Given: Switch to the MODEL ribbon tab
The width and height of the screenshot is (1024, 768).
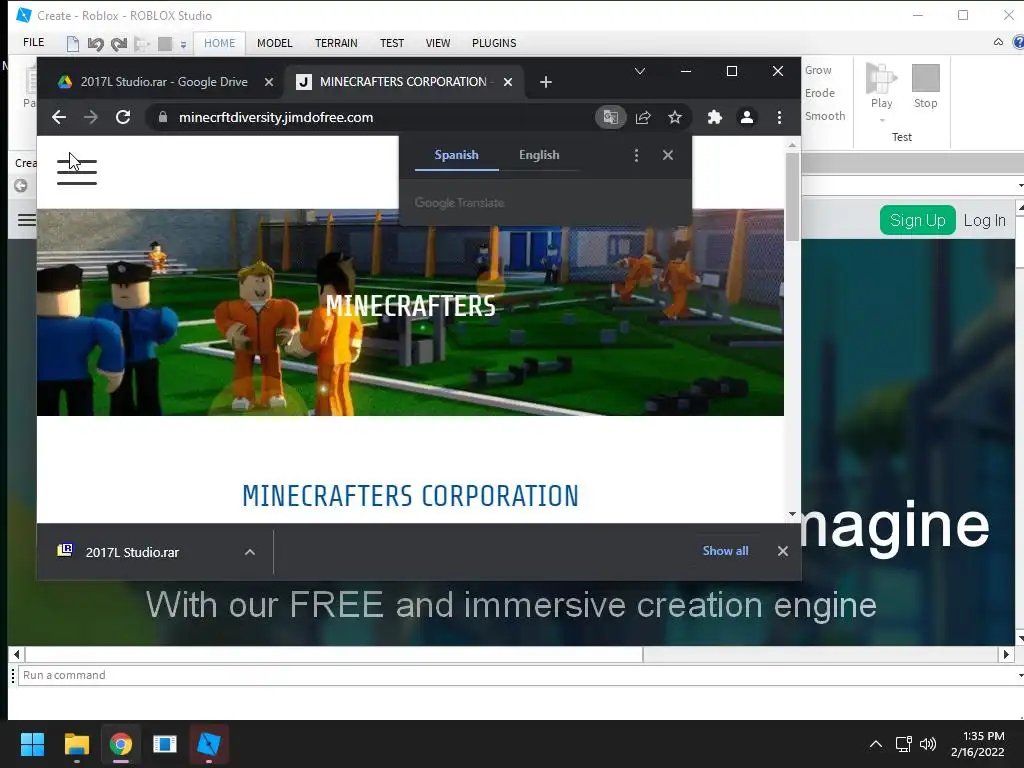Looking at the screenshot, I should click(x=274, y=43).
